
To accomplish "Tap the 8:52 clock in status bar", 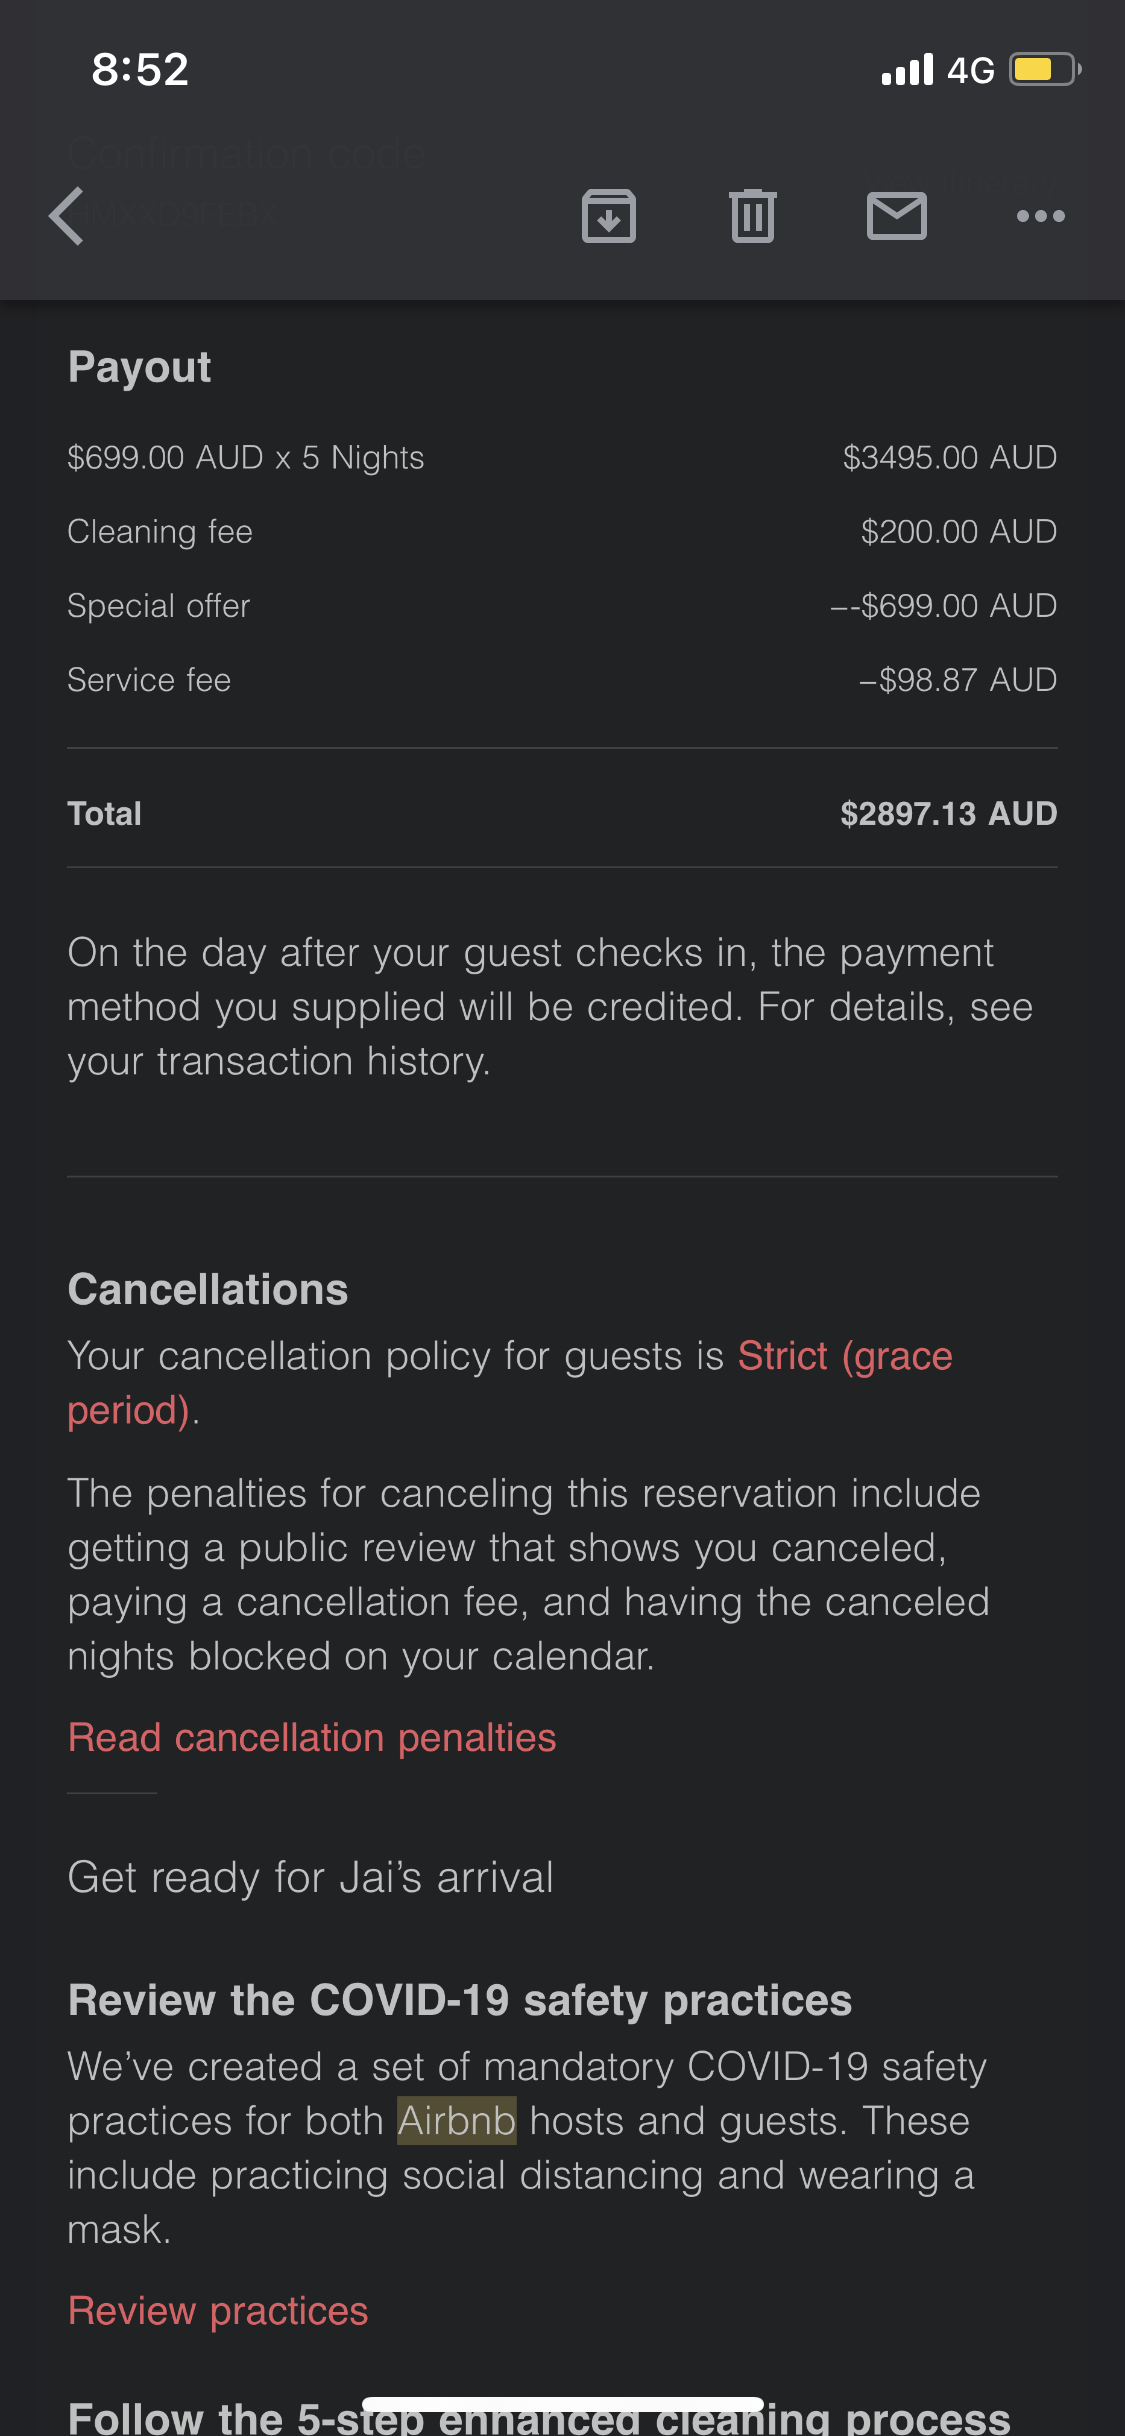I will [x=140, y=70].
